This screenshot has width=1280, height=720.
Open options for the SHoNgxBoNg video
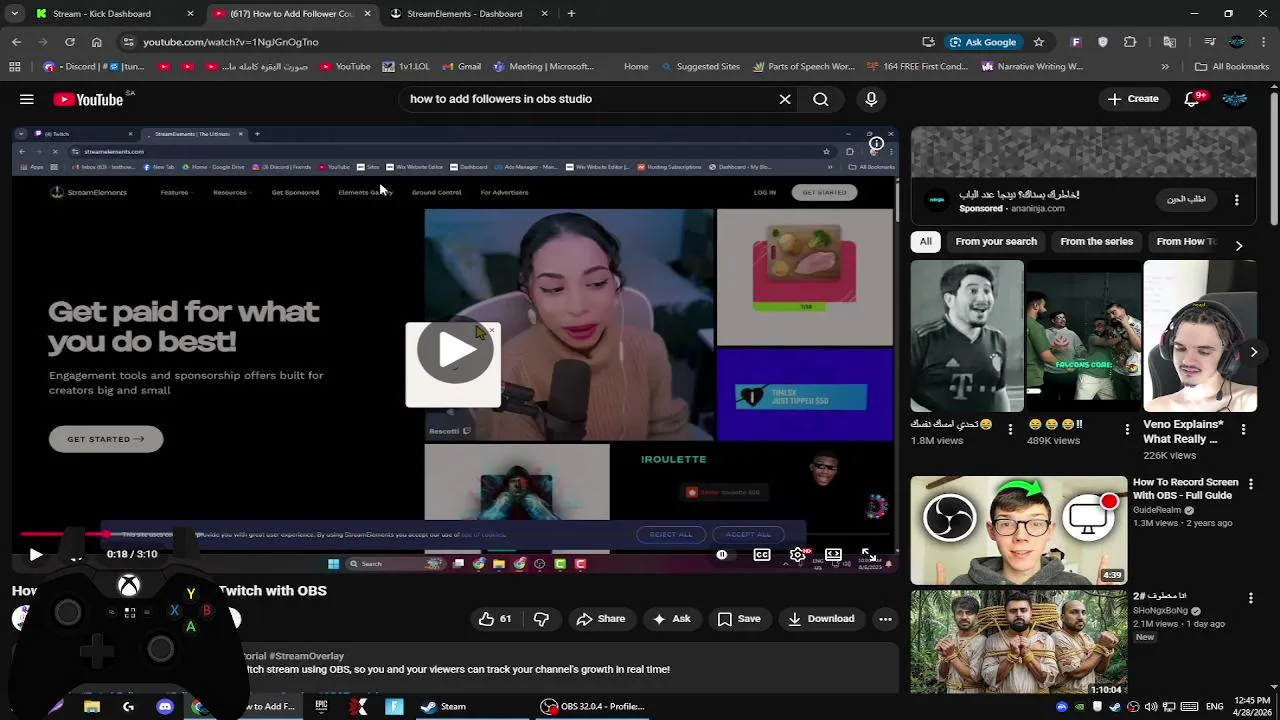pyautogui.click(x=1250, y=598)
